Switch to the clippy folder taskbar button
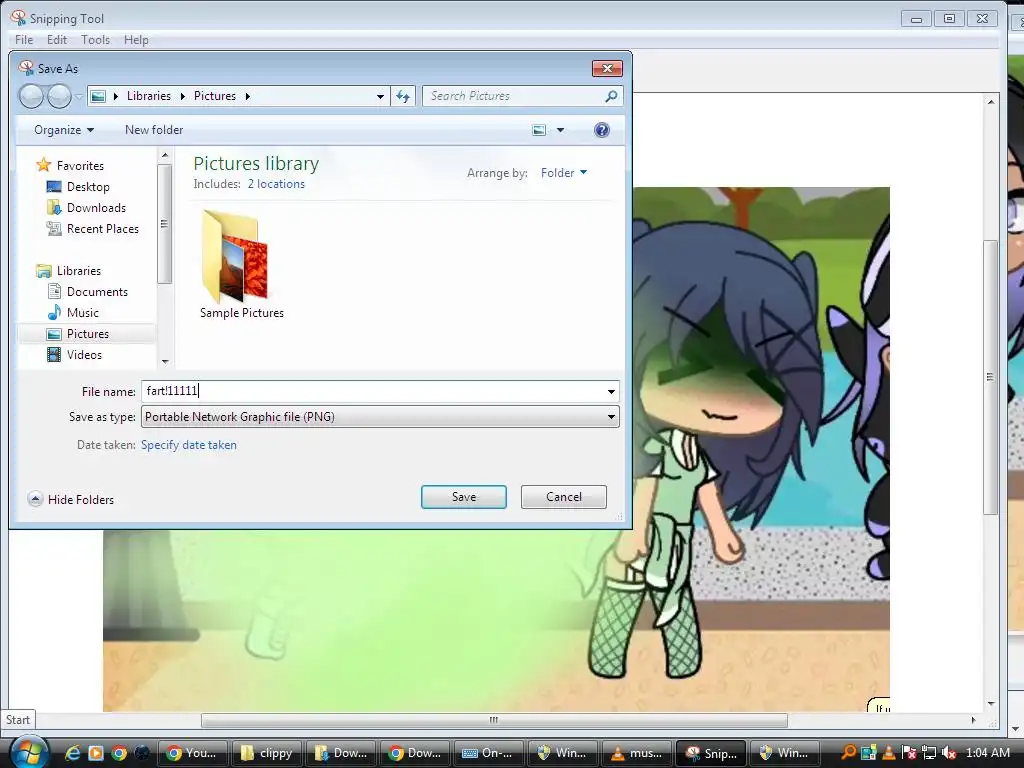This screenshot has height=768, width=1024. click(x=266, y=753)
